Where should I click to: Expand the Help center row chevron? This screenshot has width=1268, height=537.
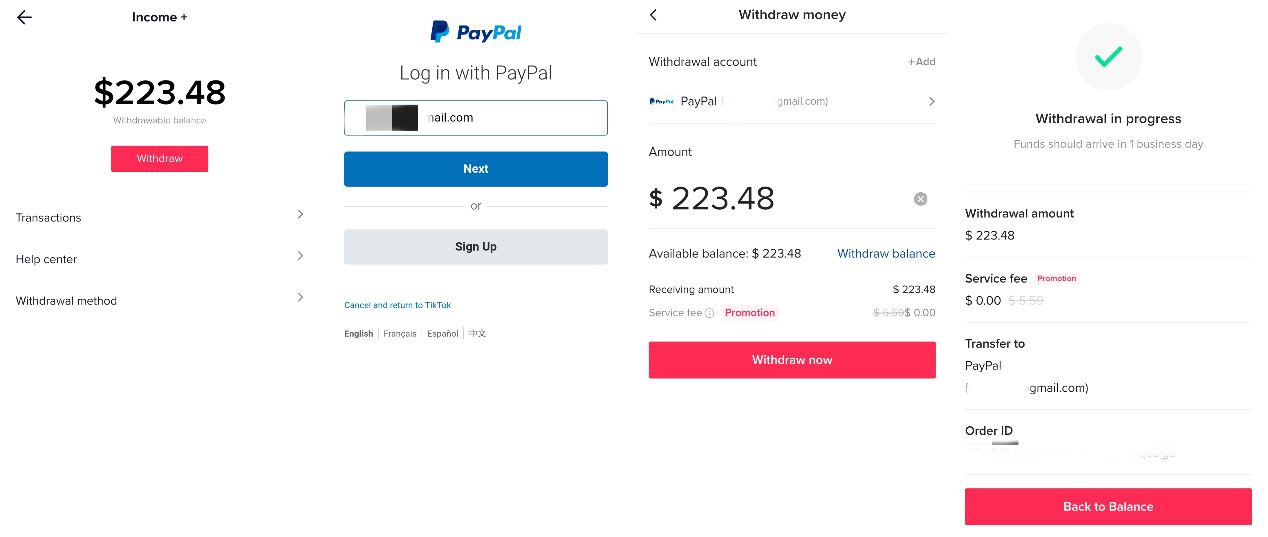[x=300, y=256]
